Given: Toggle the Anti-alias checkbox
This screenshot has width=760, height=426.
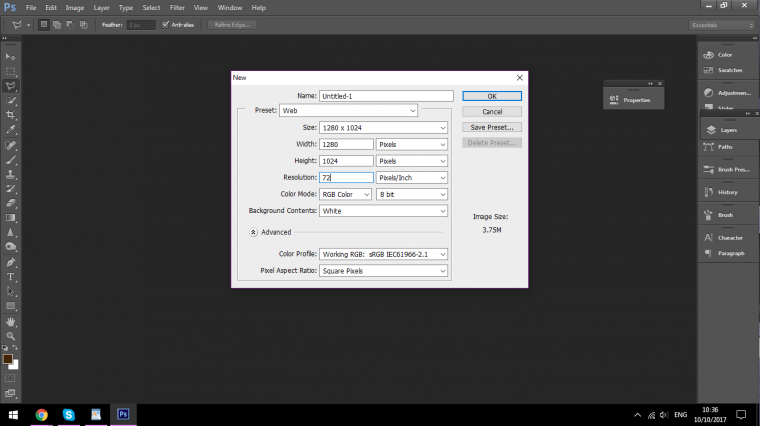Looking at the screenshot, I should [166, 25].
